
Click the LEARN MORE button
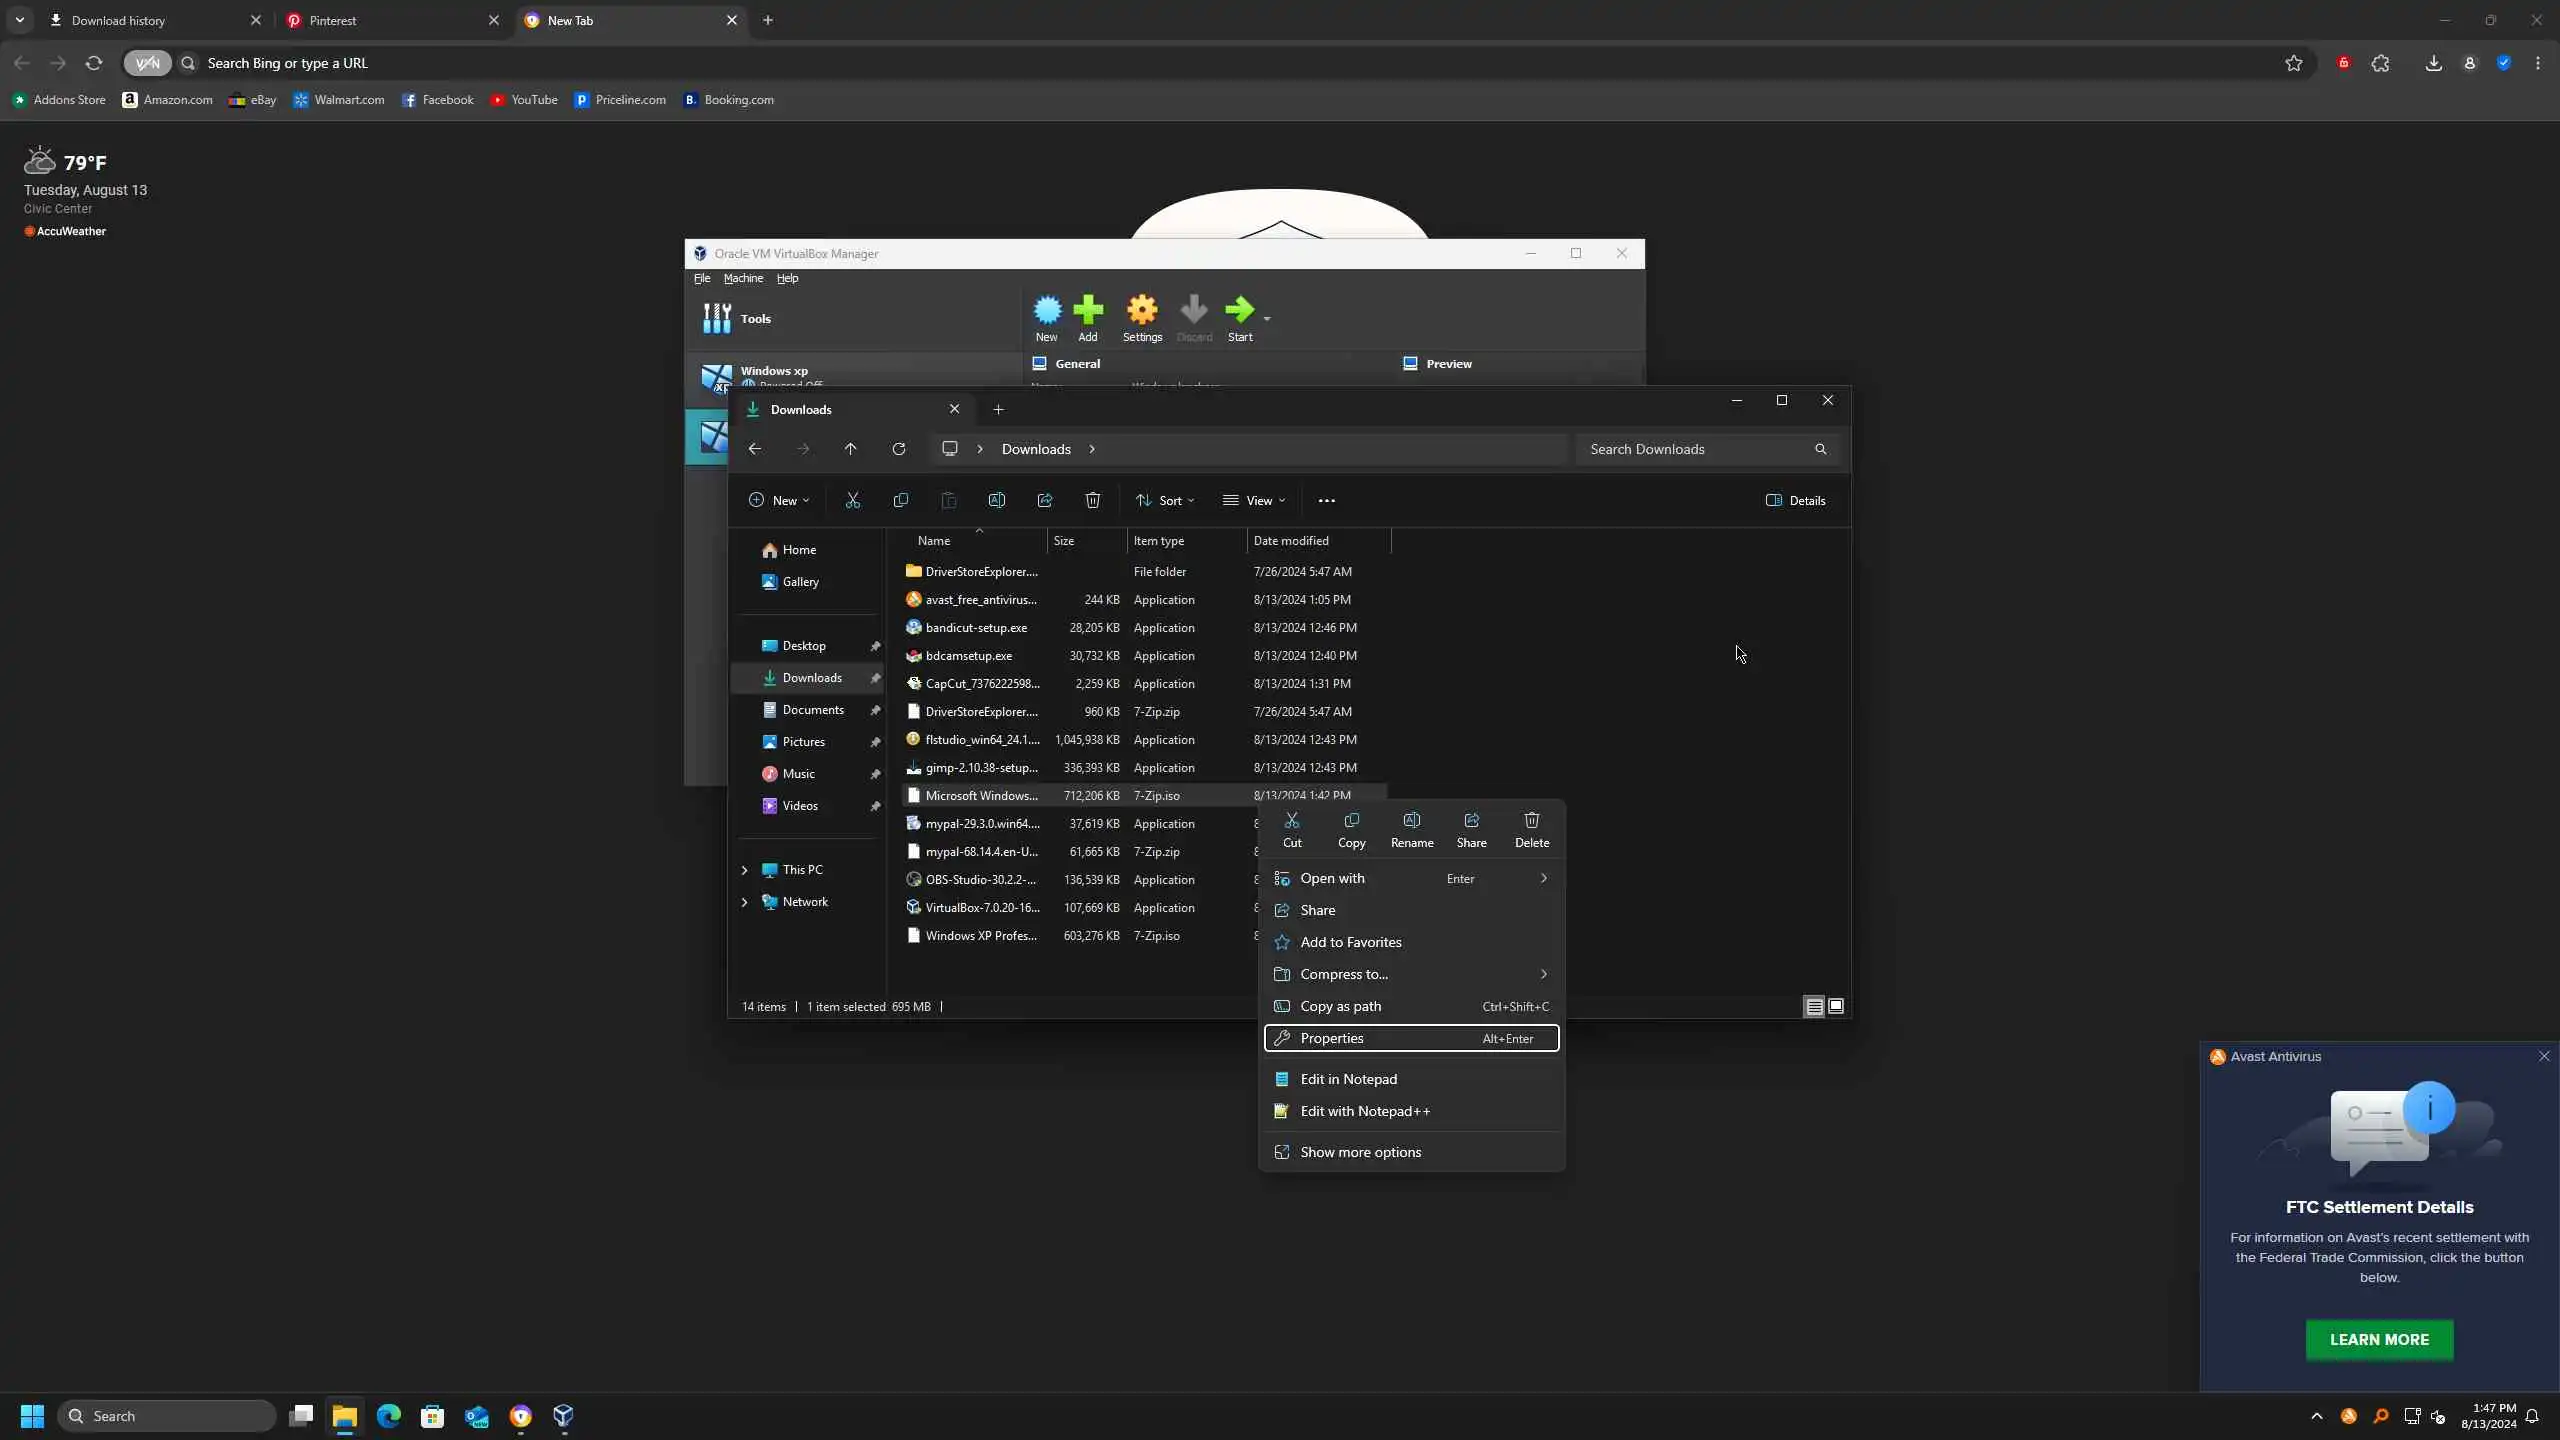pyautogui.click(x=2378, y=1339)
